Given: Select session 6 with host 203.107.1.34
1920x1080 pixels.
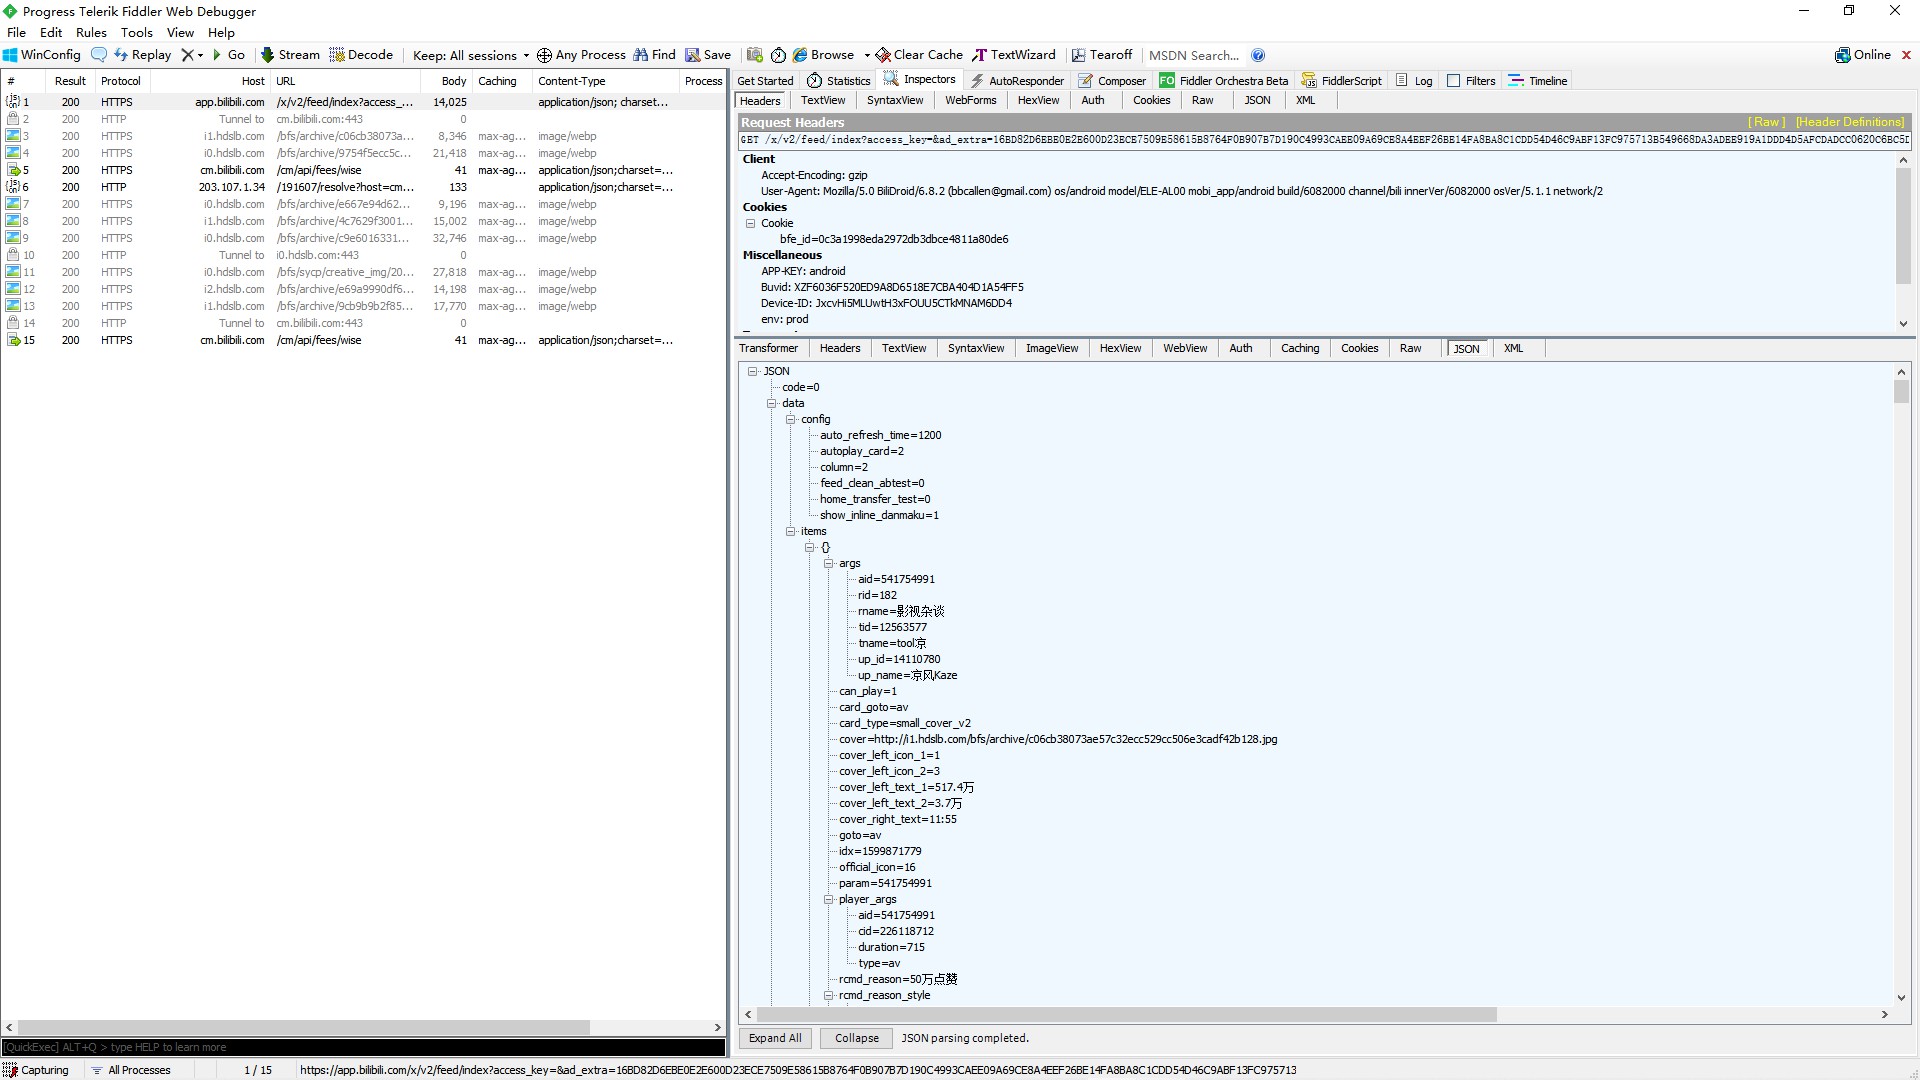Looking at the screenshot, I should 363,187.
